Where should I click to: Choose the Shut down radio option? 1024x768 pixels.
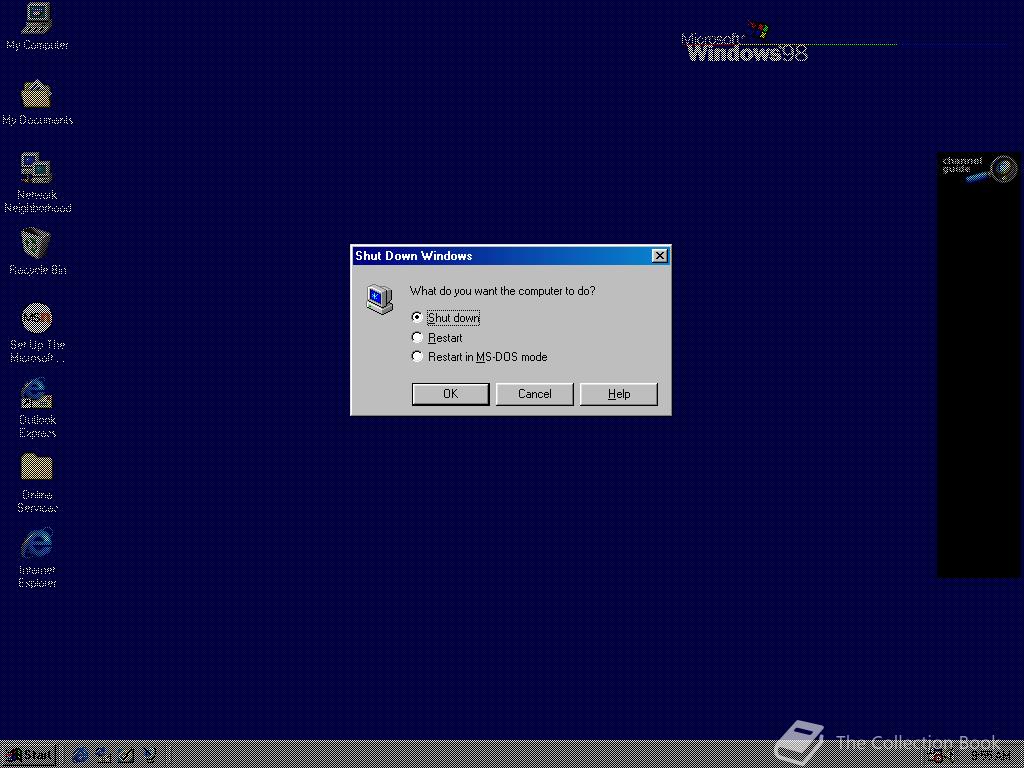pyautogui.click(x=446, y=317)
